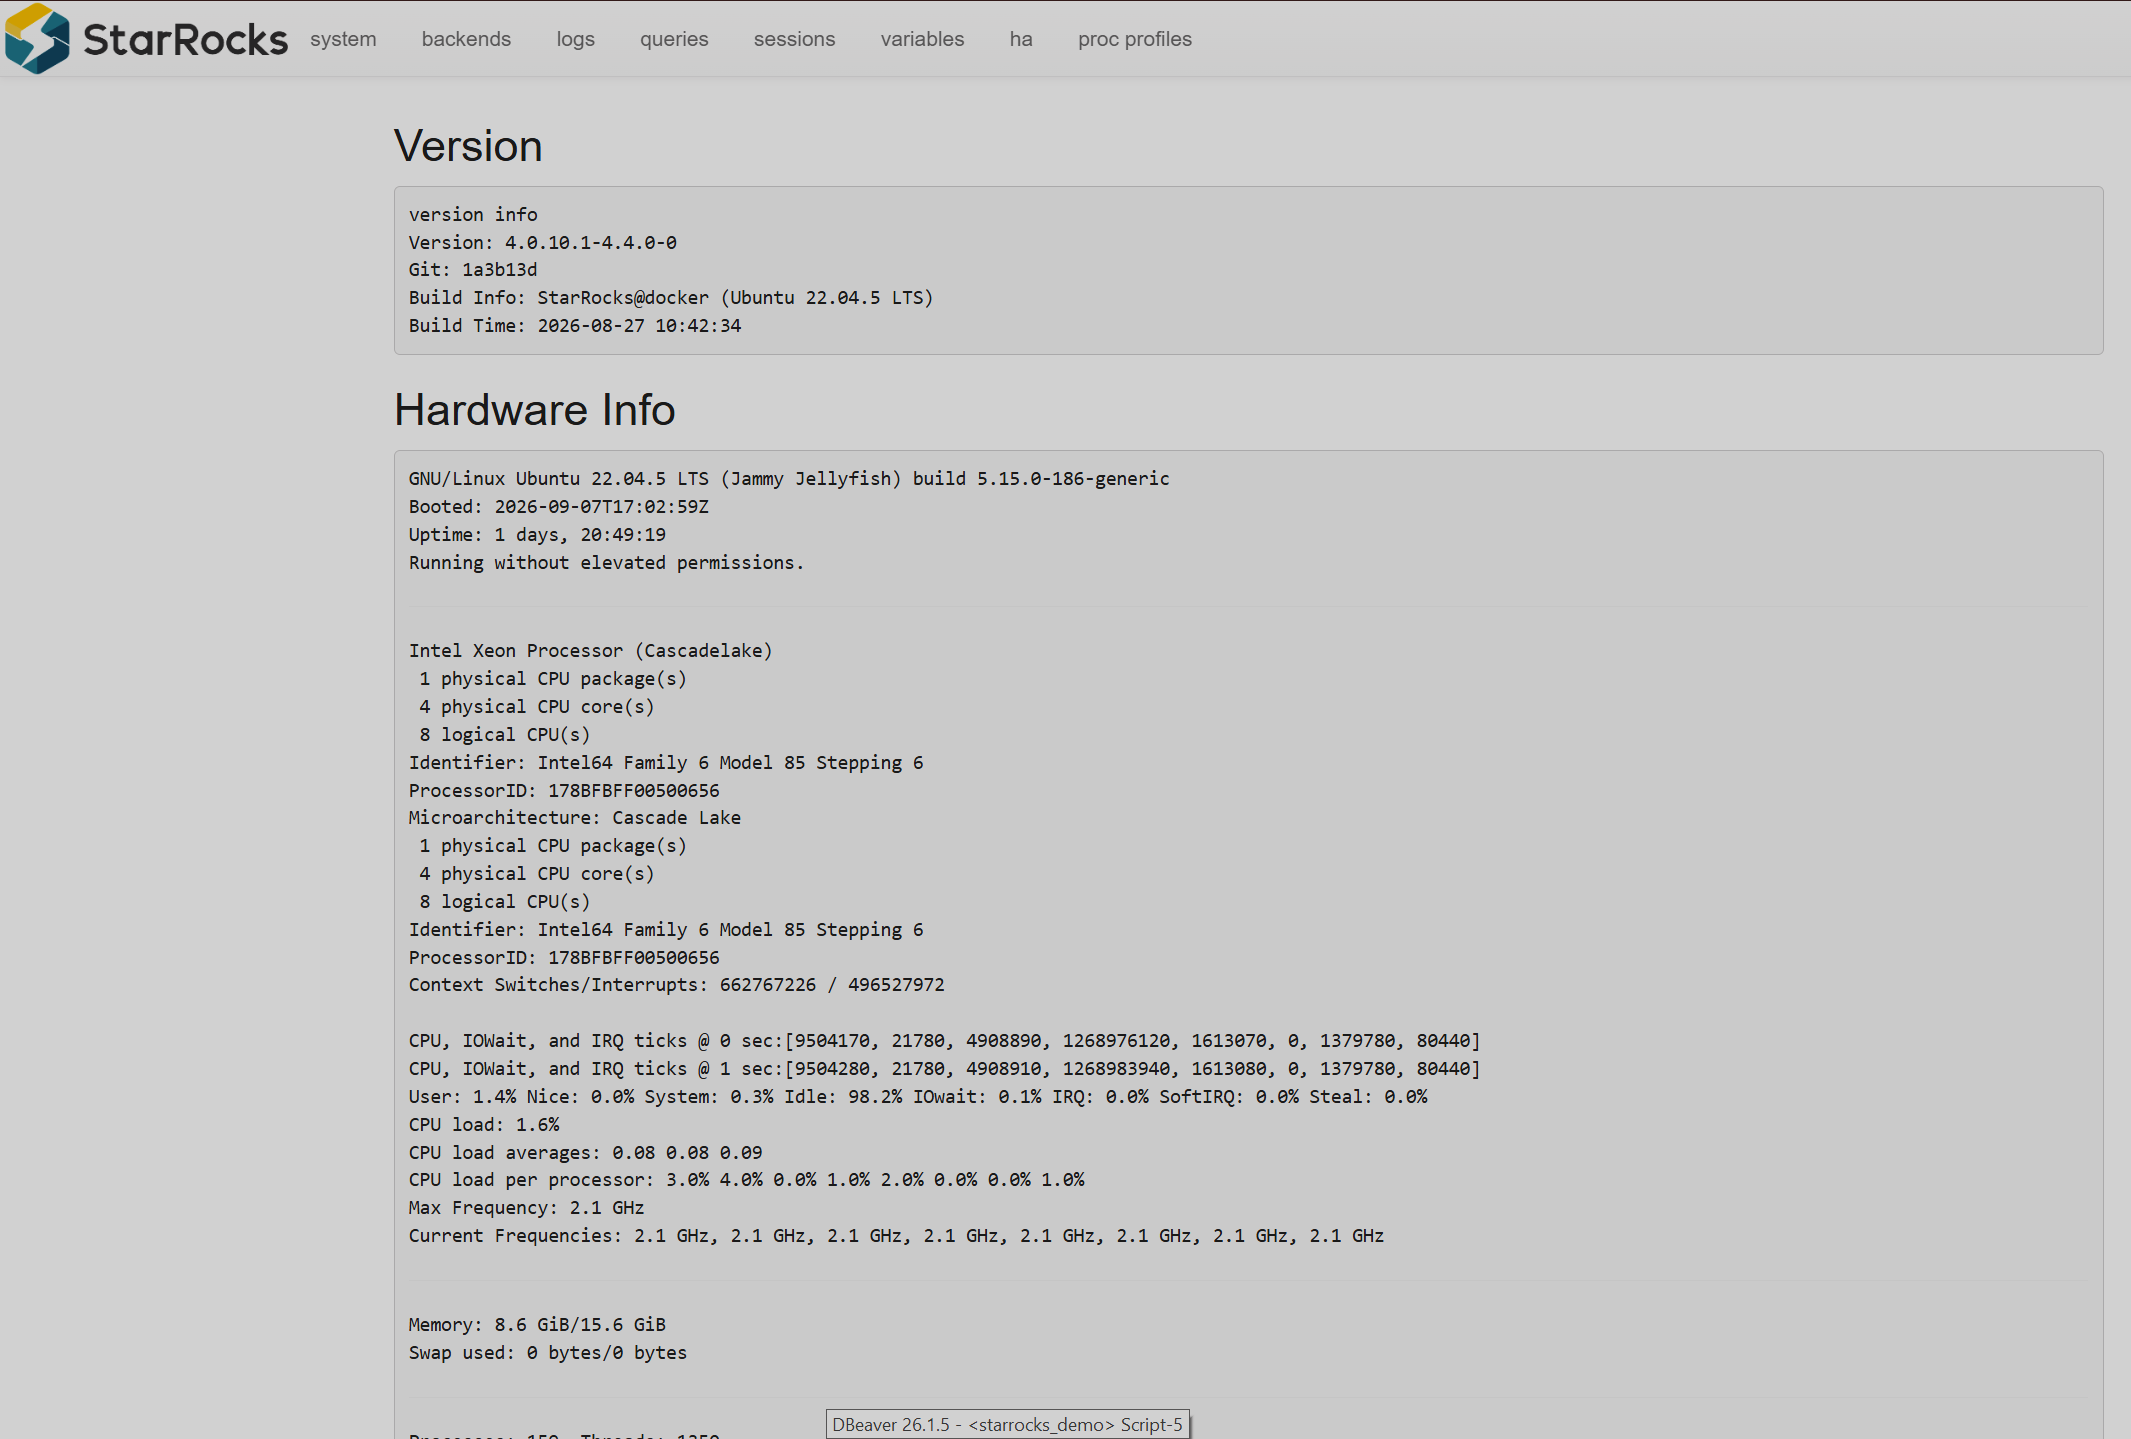The width and height of the screenshot is (2131, 1439).
Task: Click Build Time 2026-08-27 10:42:34 line
Action: click(574, 326)
